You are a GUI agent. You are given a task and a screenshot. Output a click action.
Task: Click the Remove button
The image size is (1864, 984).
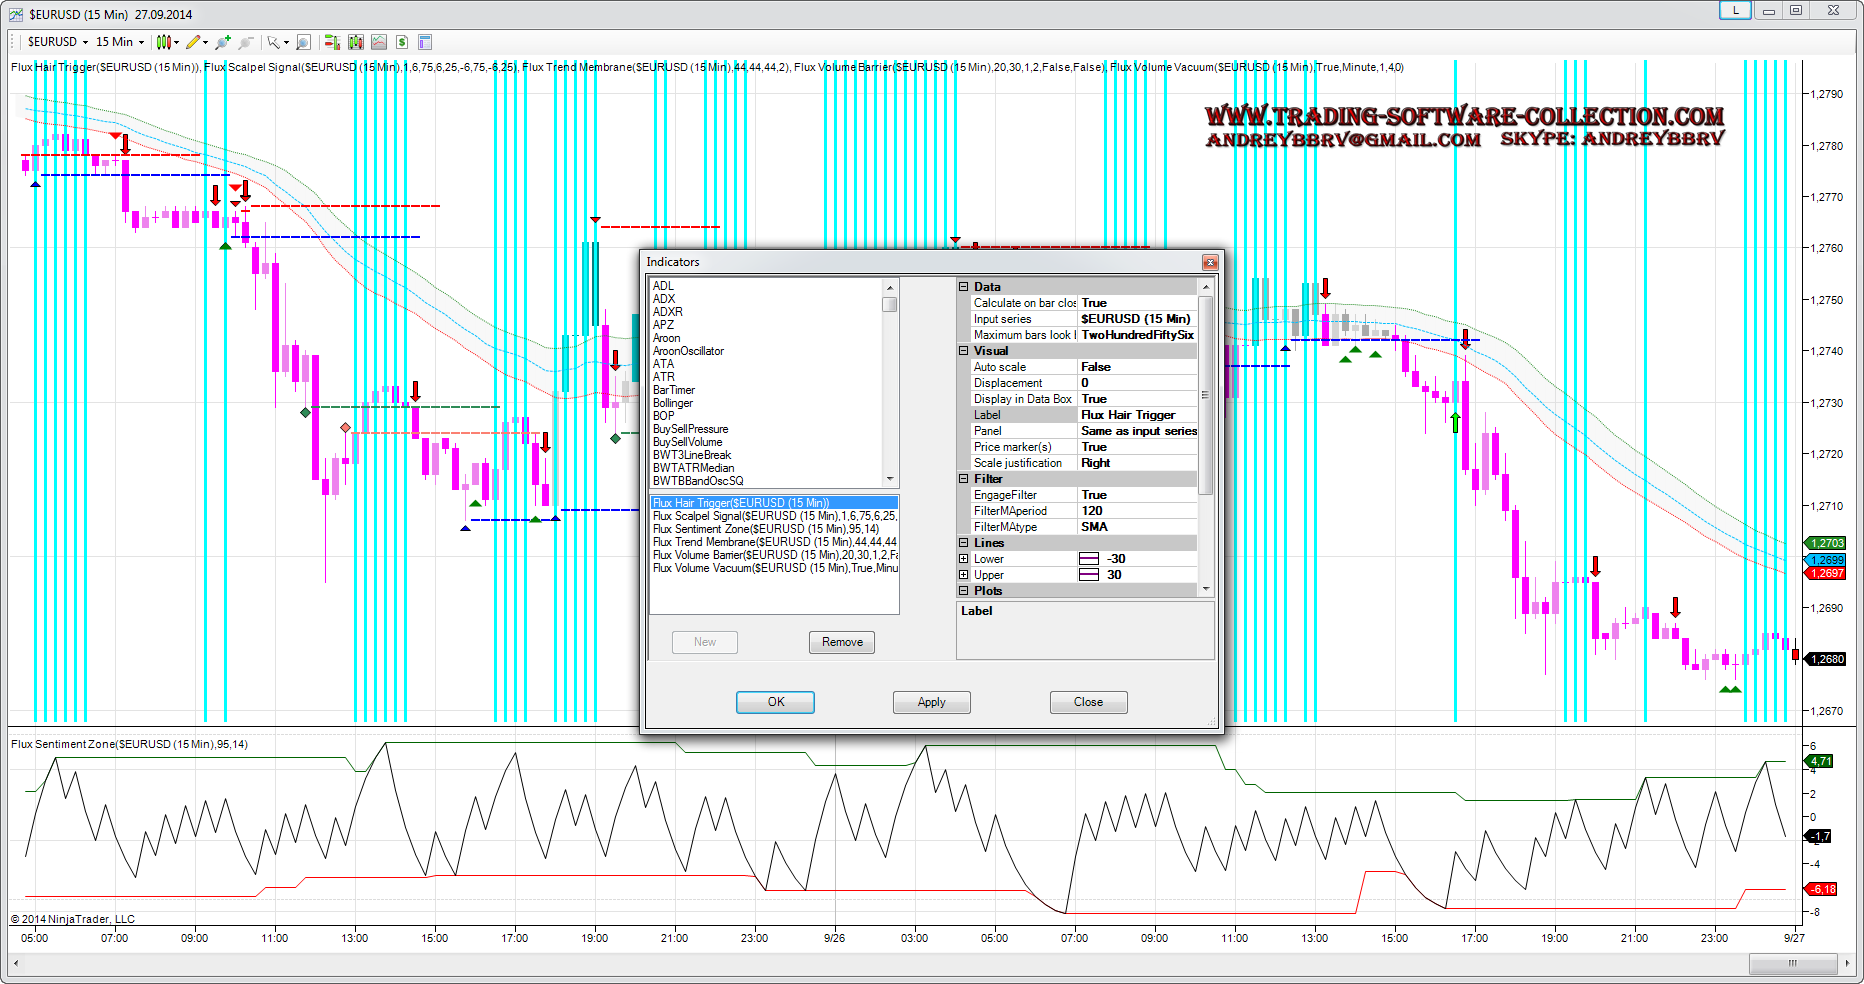pyautogui.click(x=842, y=642)
